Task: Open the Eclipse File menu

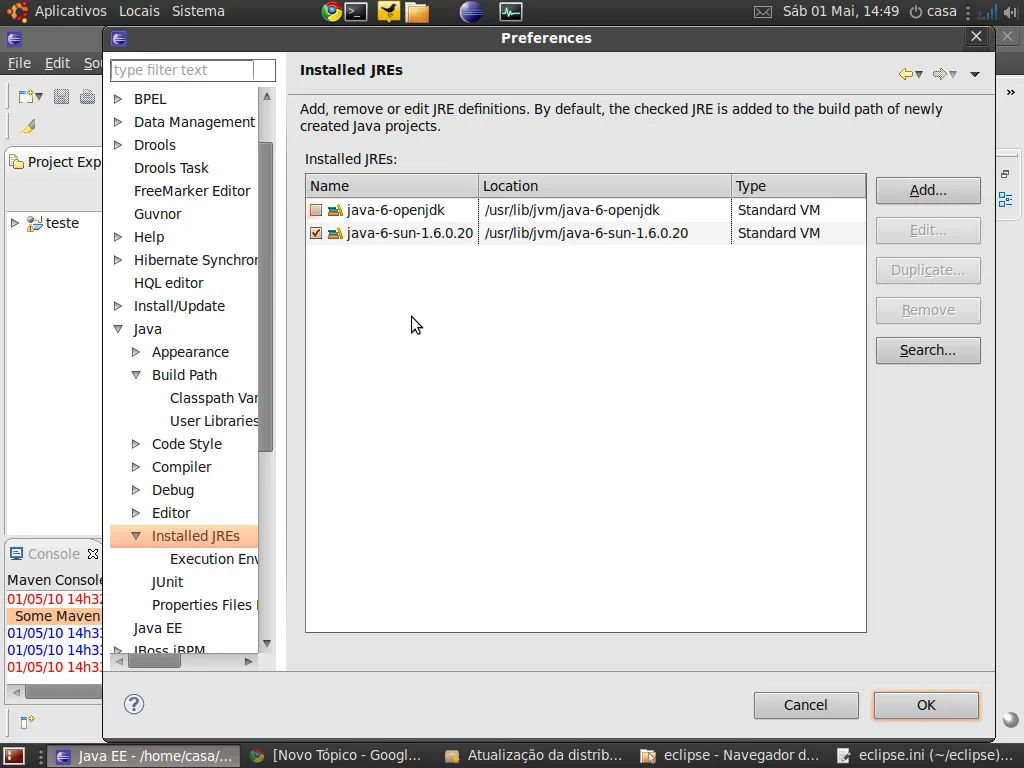Action: point(19,63)
